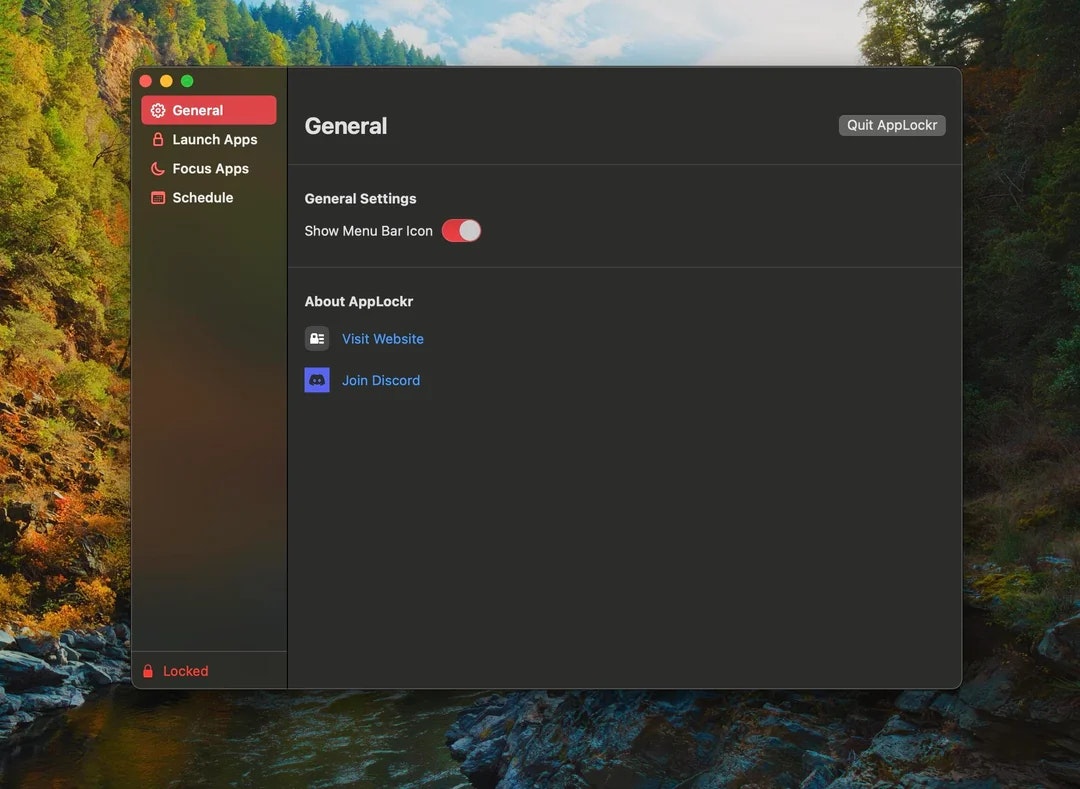1080x789 pixels.
Task: Click the Discord logo icon
Action: [x=317, y=380]
